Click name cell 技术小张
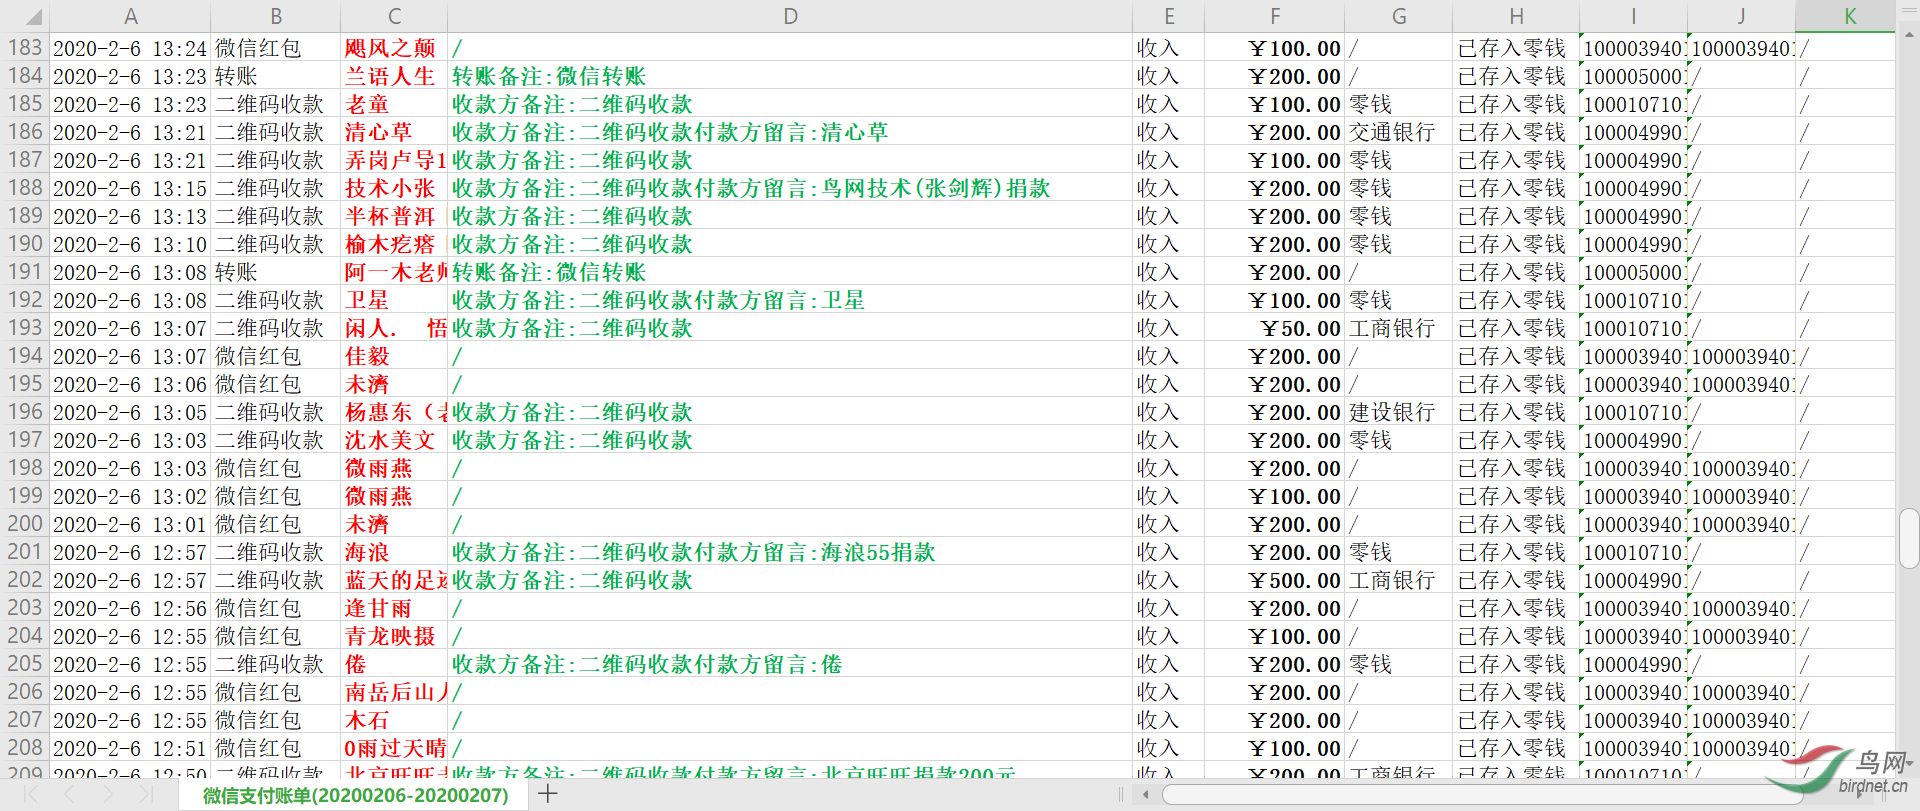 394,188
